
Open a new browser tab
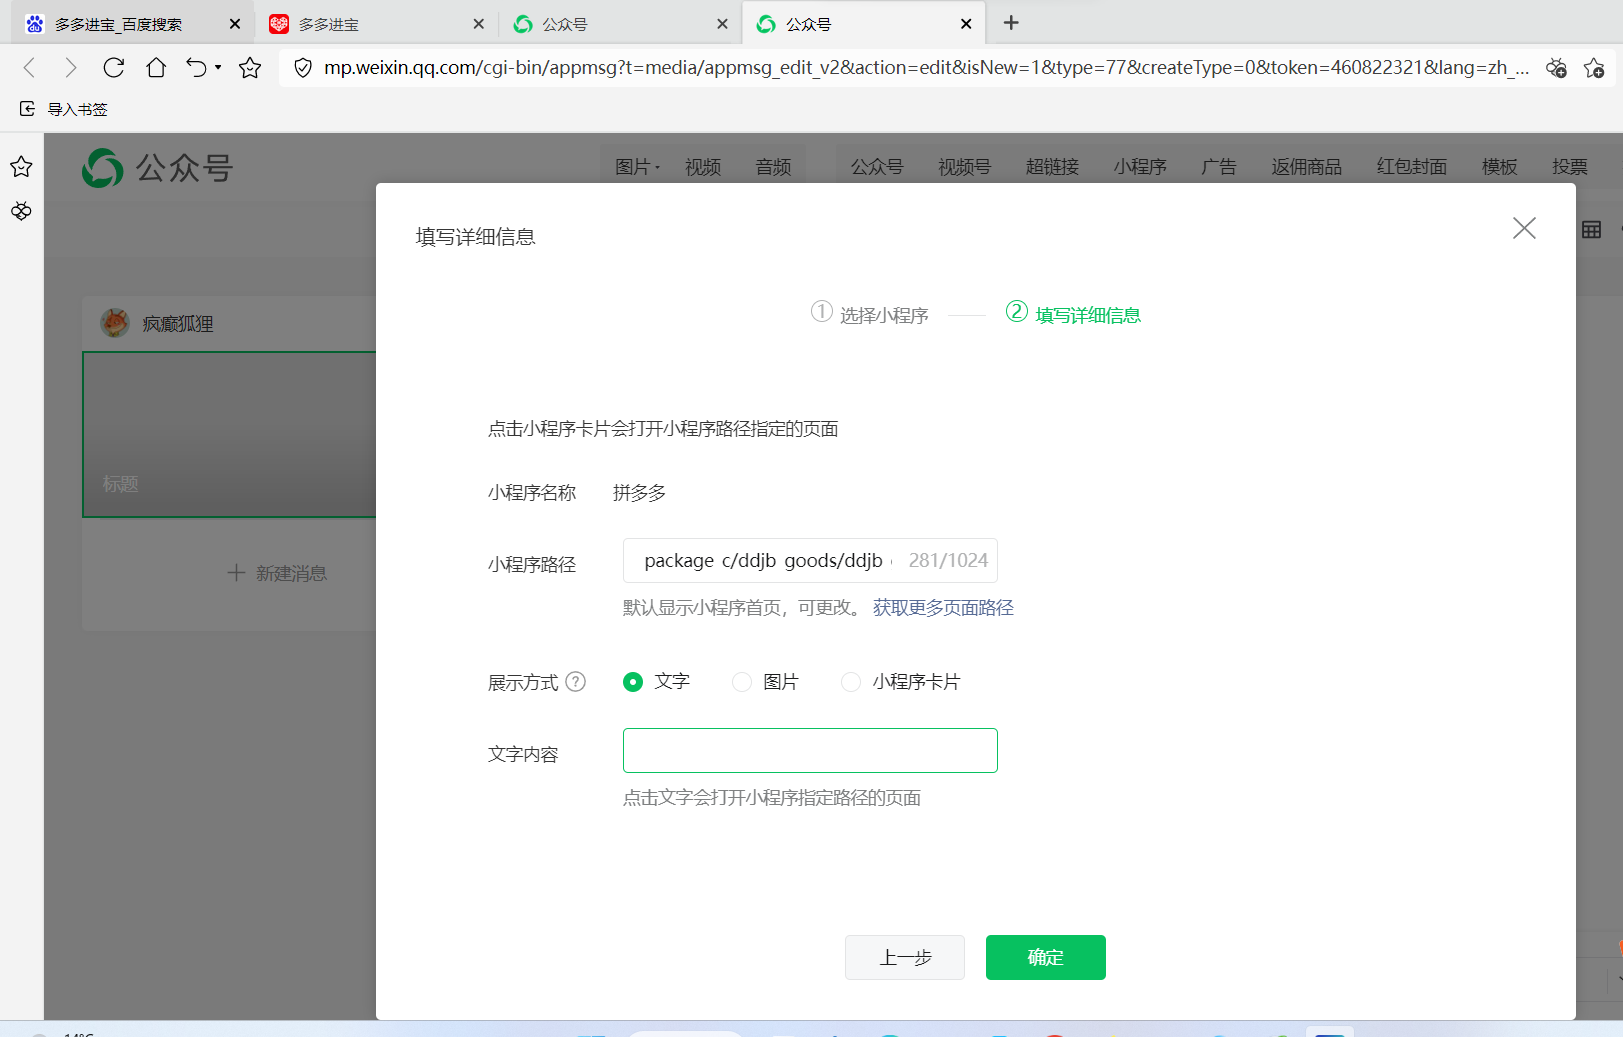pos(1011,23)
